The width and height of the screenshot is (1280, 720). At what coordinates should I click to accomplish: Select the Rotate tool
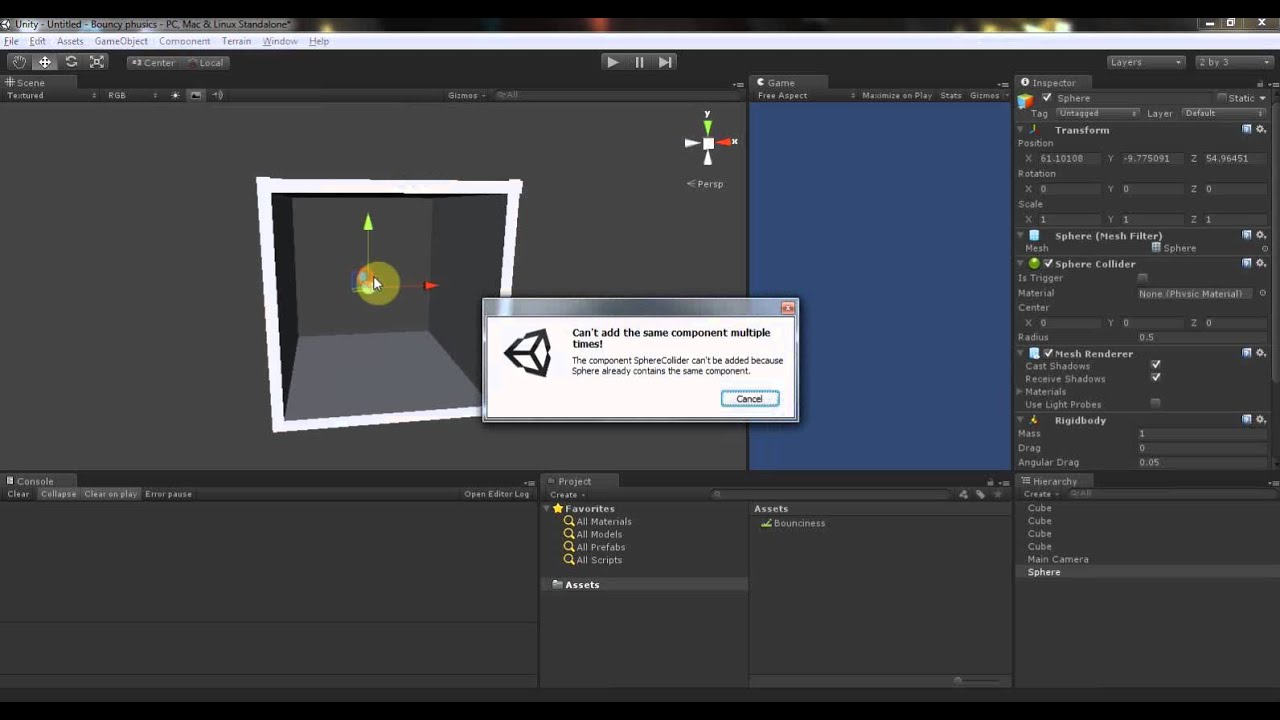(71, 62)
